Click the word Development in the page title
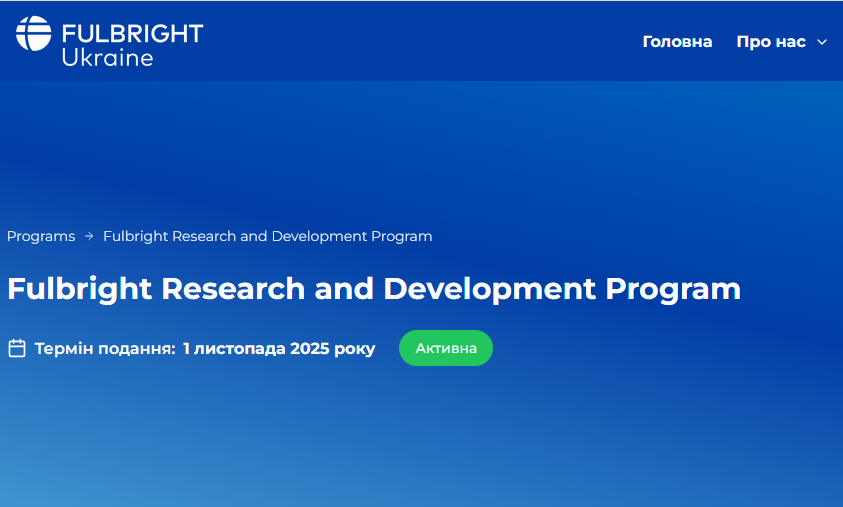 [x=490, y=289]
